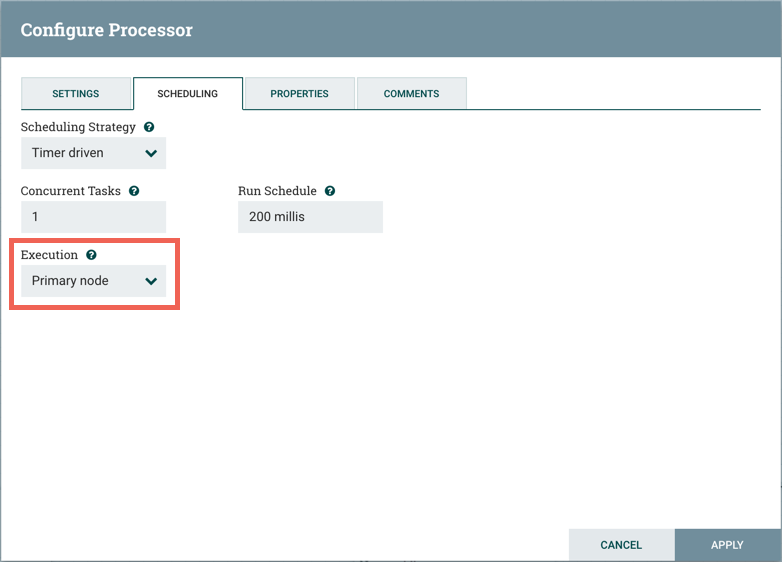
Task: Show Concurrent Tasks help tooltip icon
Action: [134, 191]
